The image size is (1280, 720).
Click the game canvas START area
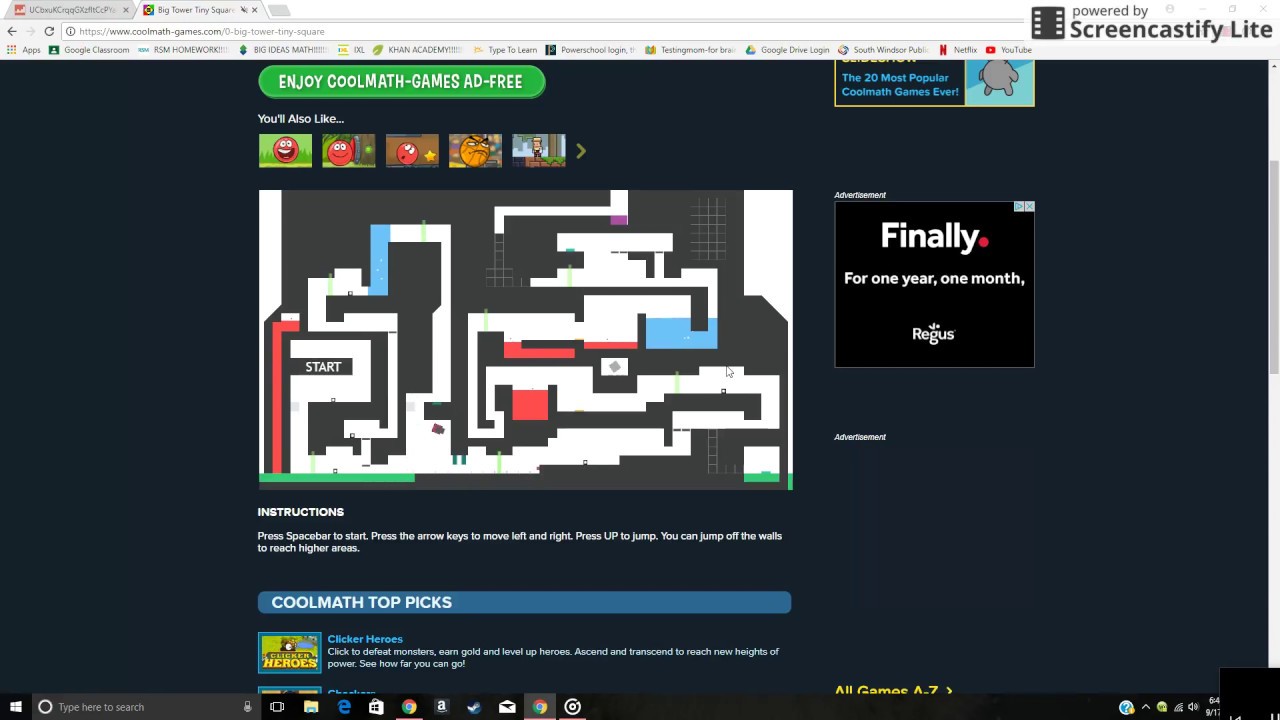(323, 367)
